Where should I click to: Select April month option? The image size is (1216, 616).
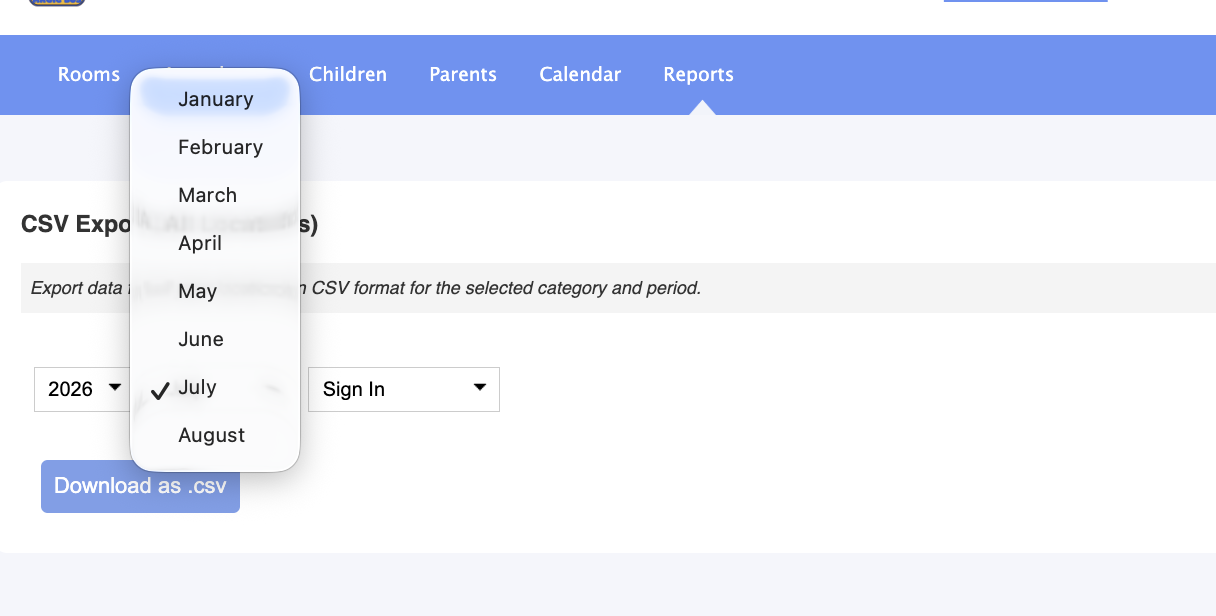click(x=215, y=243)
